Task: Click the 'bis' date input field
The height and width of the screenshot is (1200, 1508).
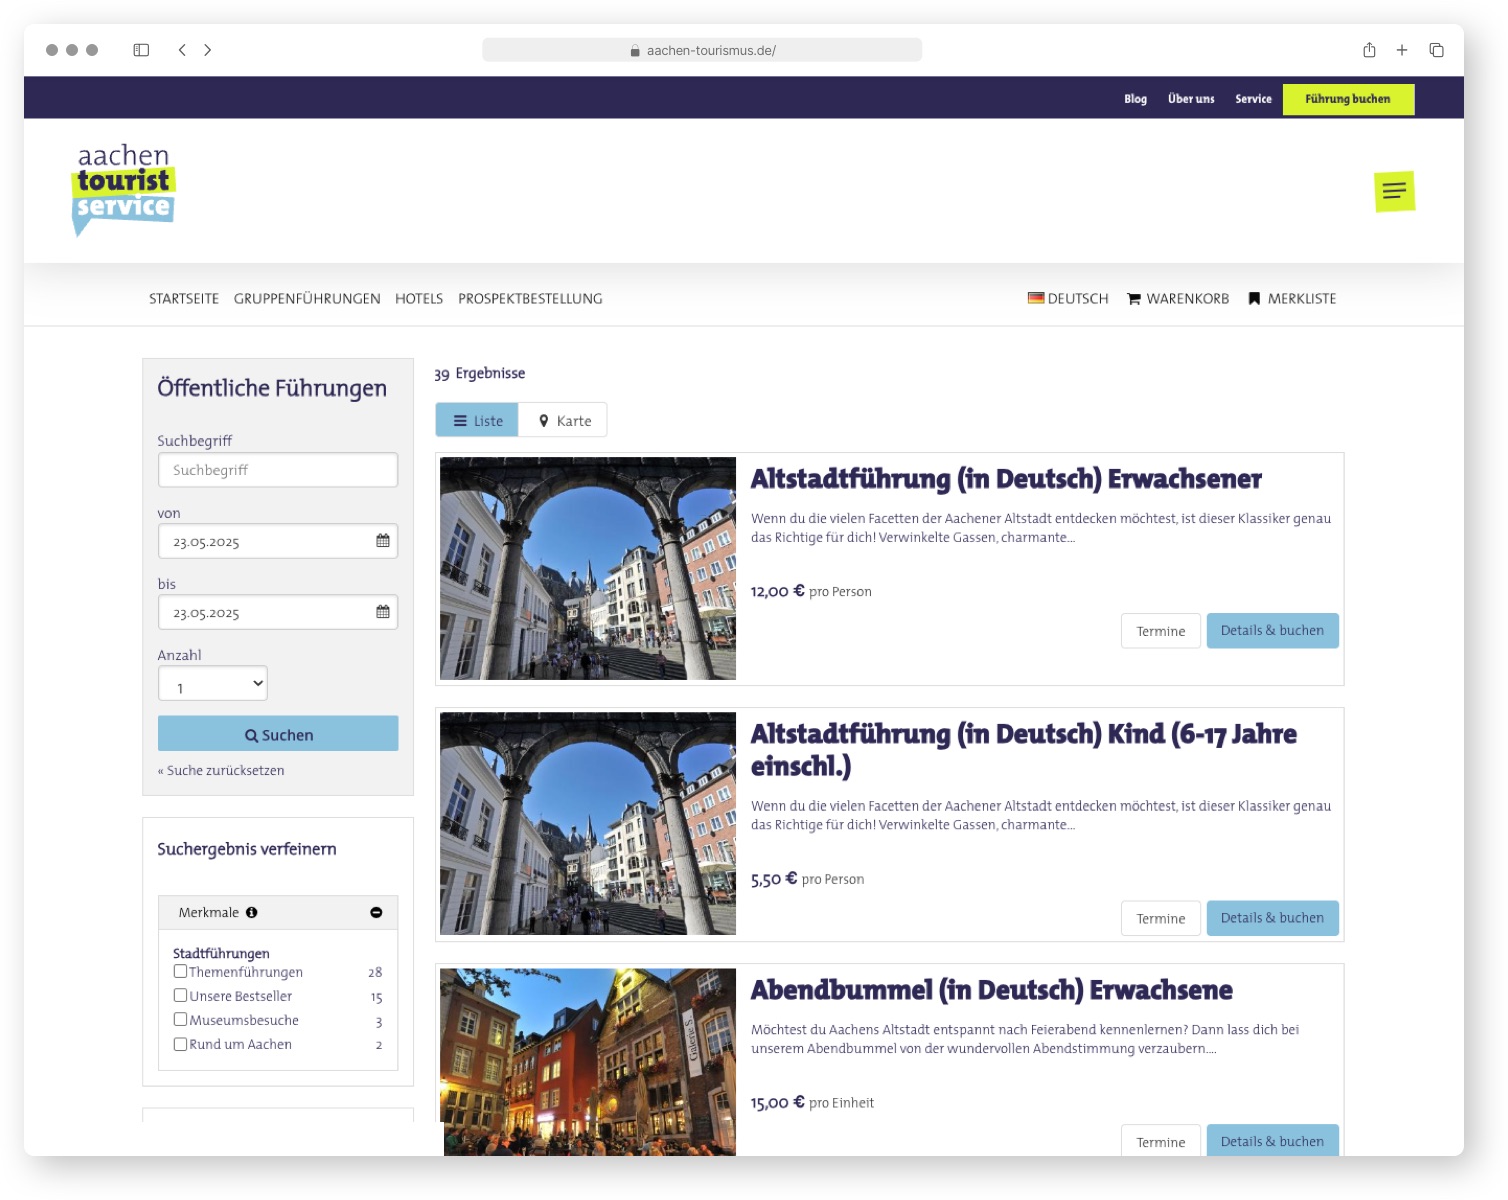Action: point(278,612)
